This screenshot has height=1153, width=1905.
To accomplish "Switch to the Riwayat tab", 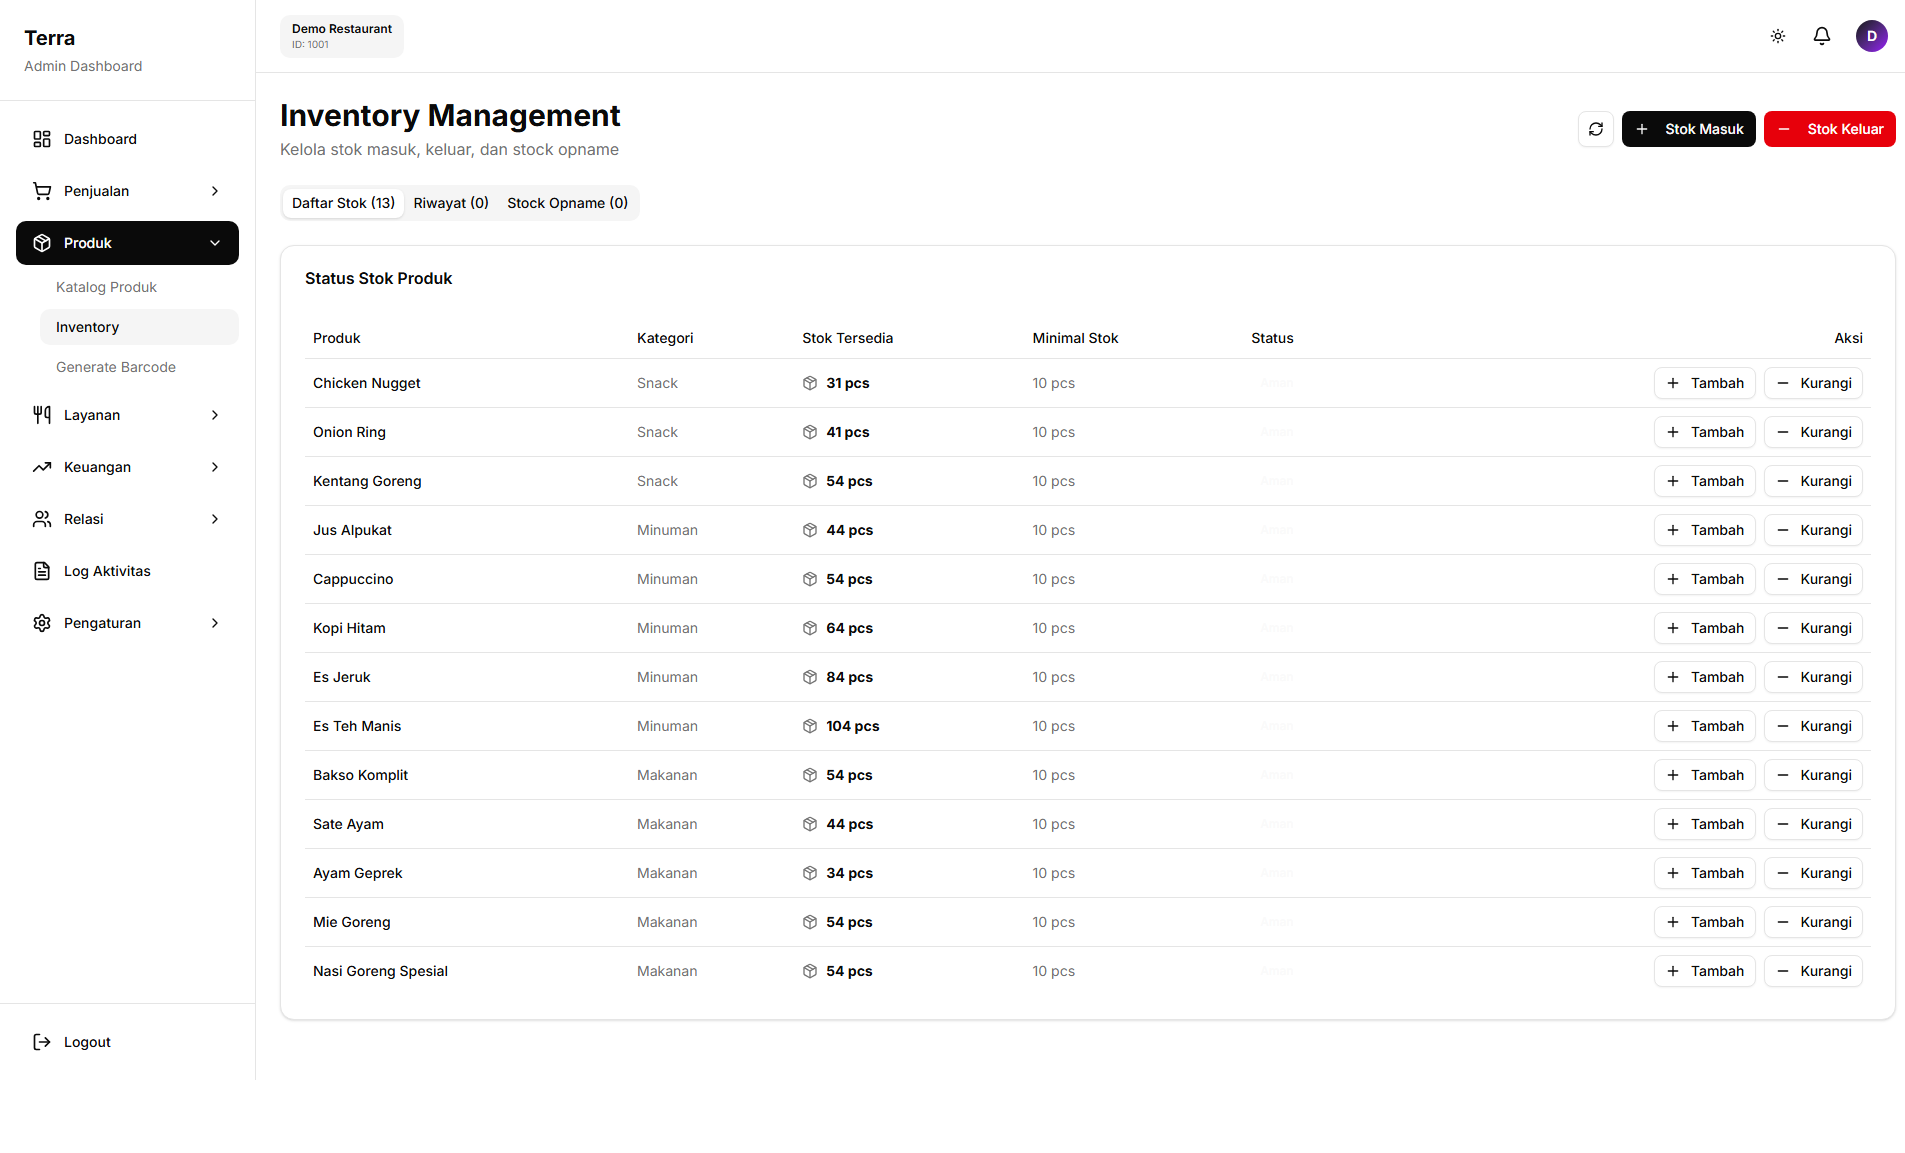I will [x=450, y=203].
